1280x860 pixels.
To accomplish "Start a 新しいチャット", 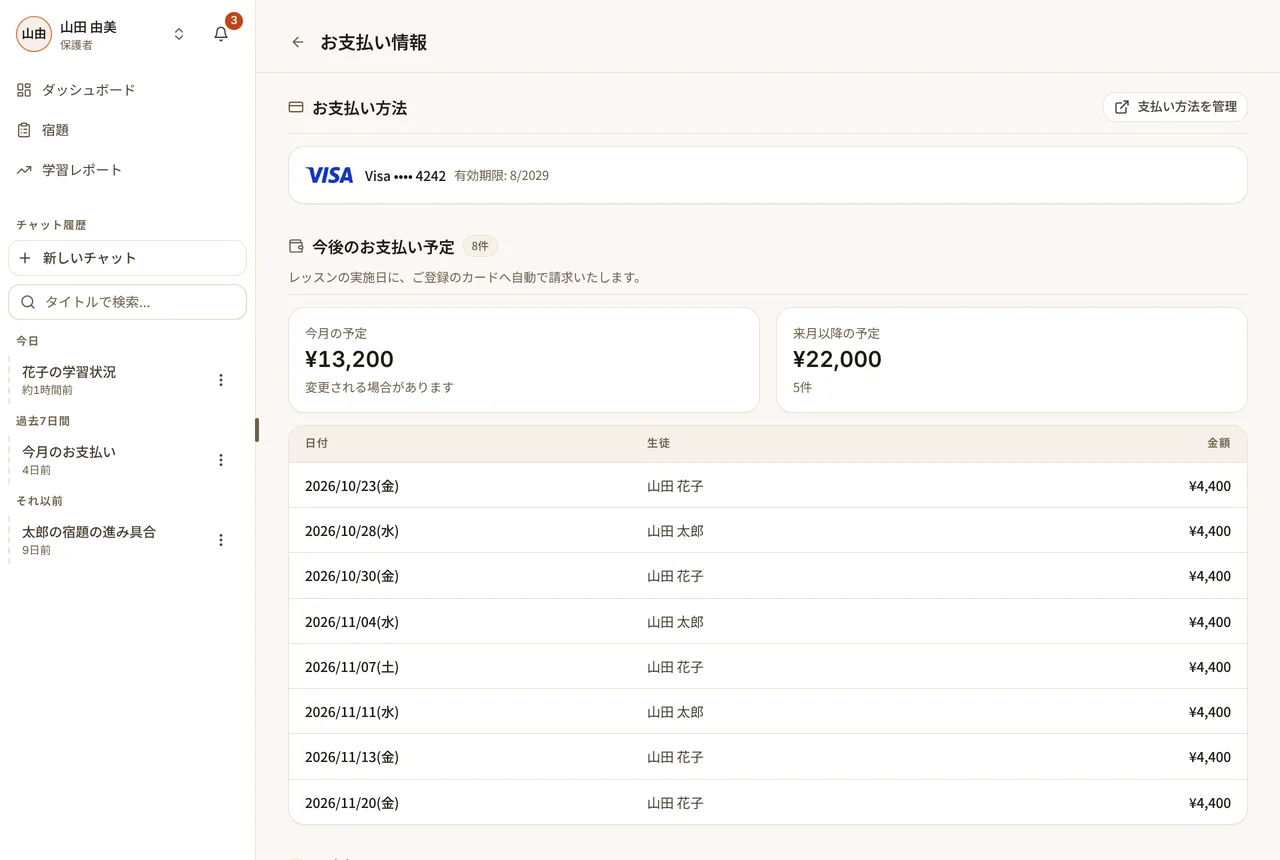I will click(128, 258).
